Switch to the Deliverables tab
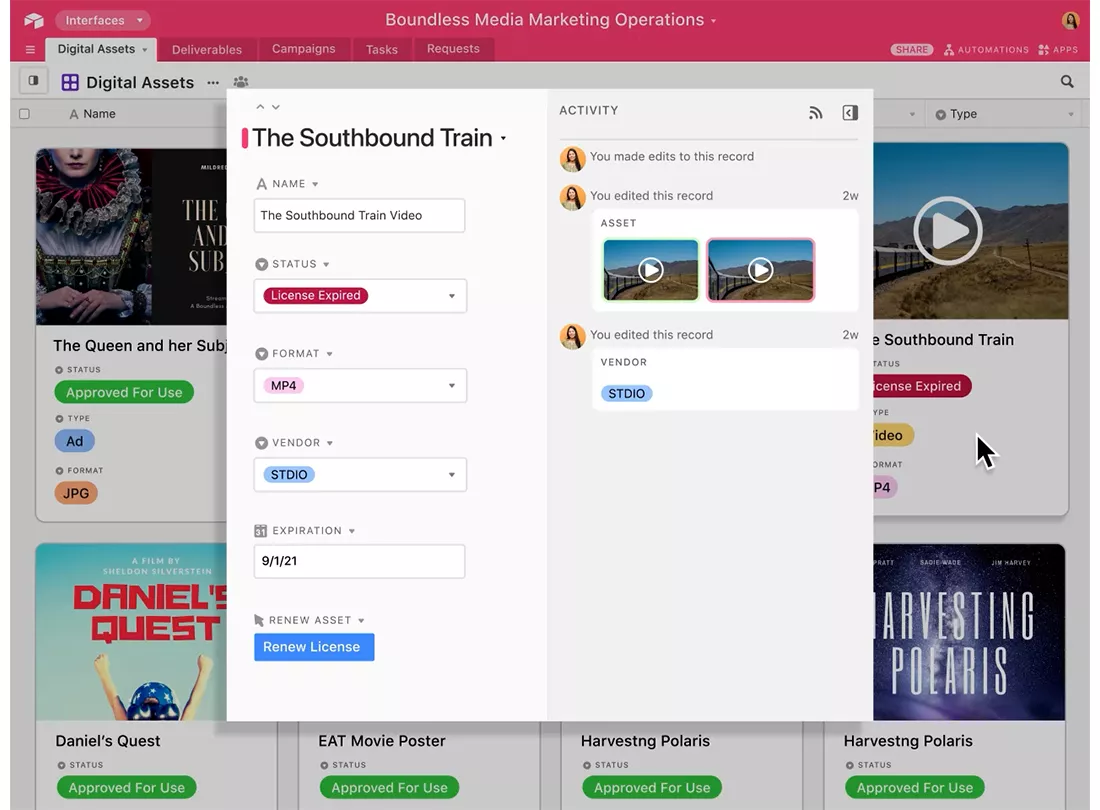This screenshot has width=1100, height=810. coord(207,49)
